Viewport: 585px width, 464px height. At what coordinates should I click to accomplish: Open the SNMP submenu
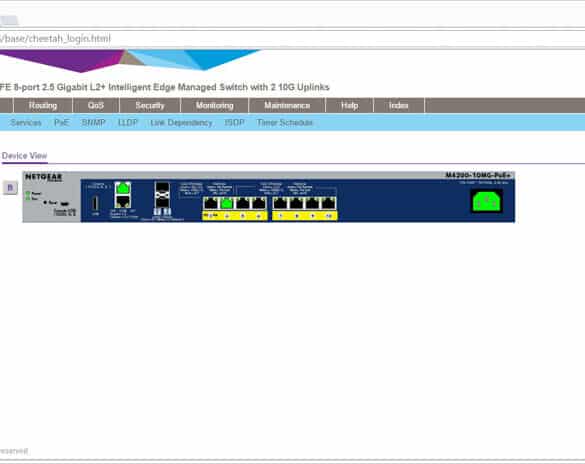point(94,123)
